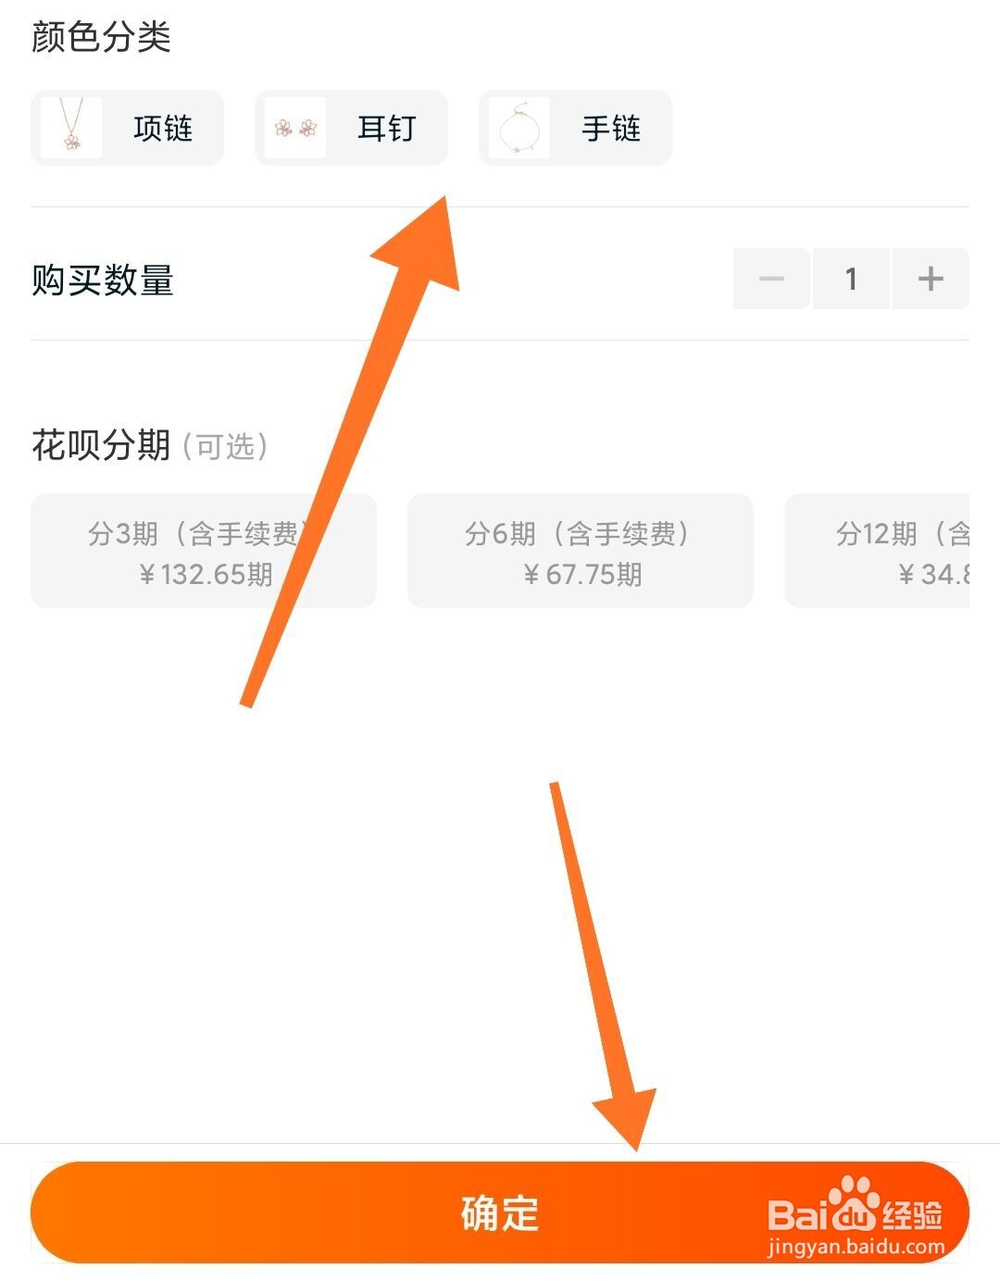1000x1281 pixels.
Task: Click the purchase quantity number field
Action: (x=851, y=278)
